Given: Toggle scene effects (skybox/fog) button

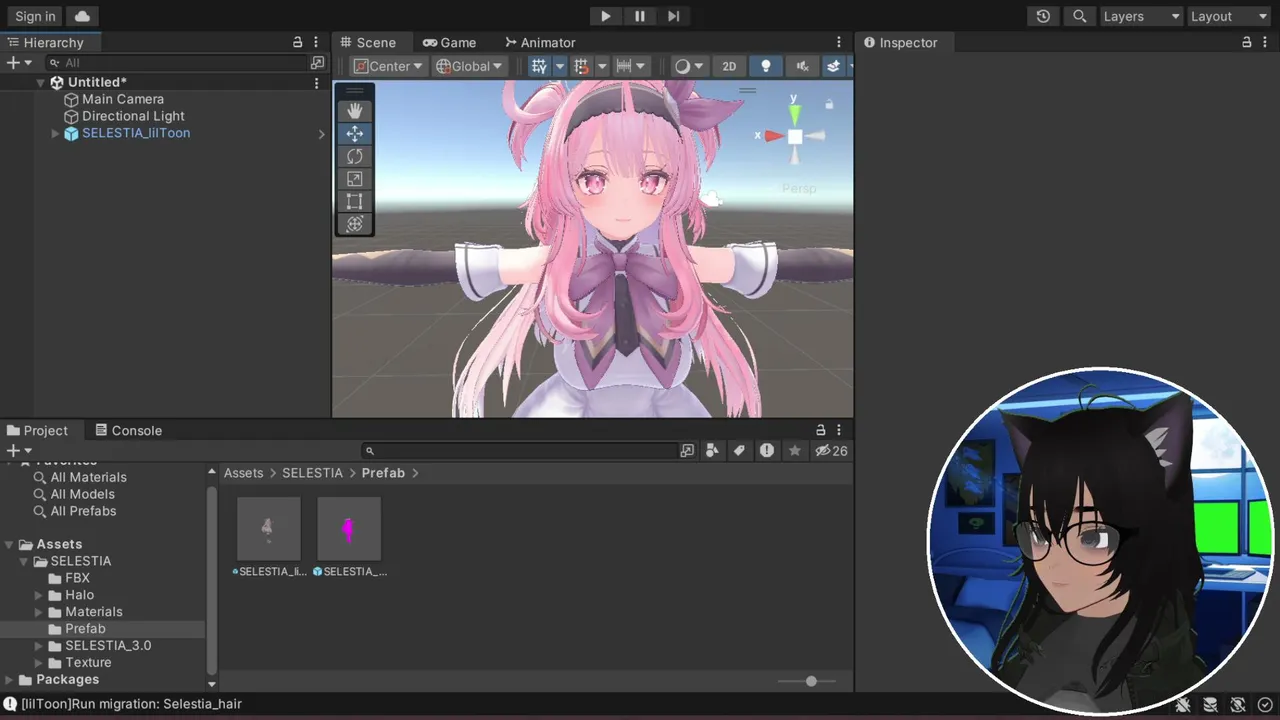Looking at the screenshot, I should pyautogui.click(x=833, y=66).
